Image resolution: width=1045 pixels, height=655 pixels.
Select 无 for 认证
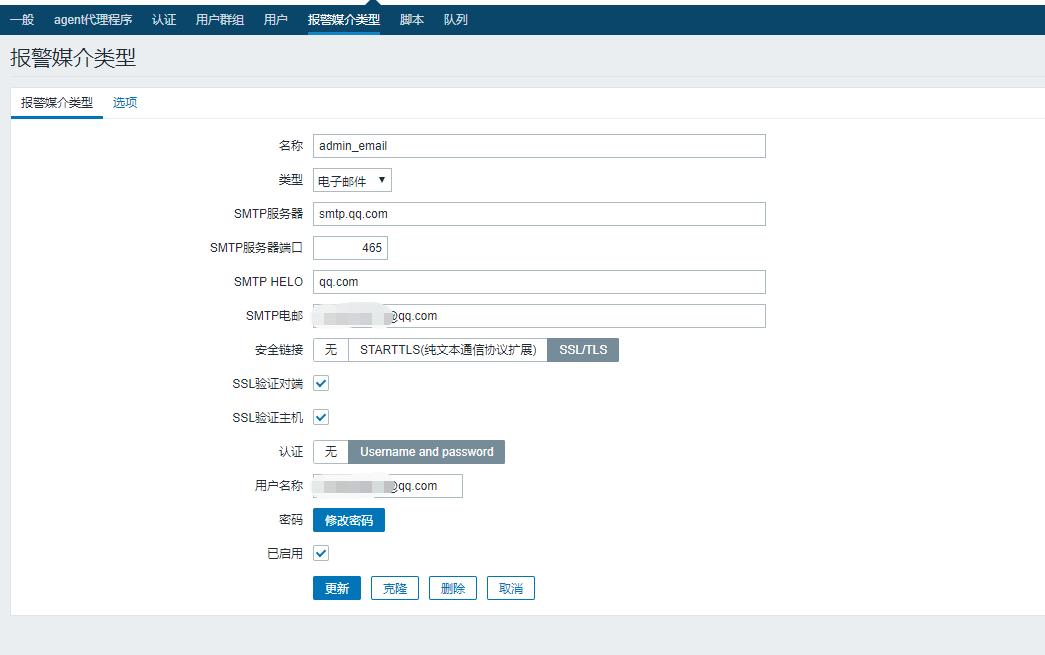click(x=331, y=452)
